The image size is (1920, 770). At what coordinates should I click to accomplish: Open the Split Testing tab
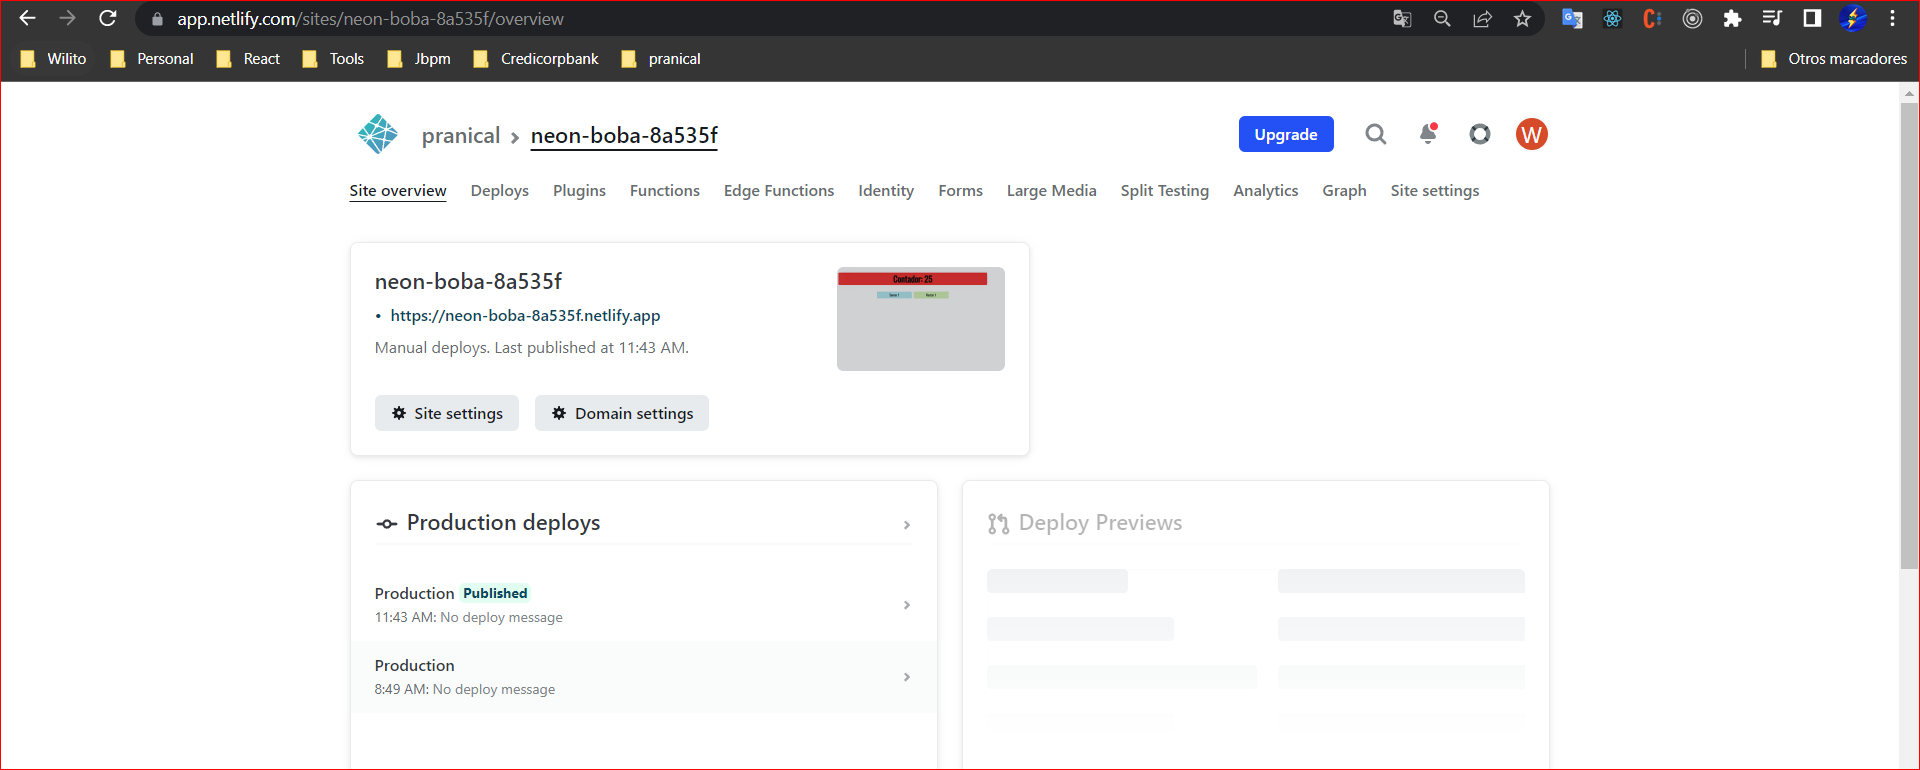click(x=1165, y=191)
